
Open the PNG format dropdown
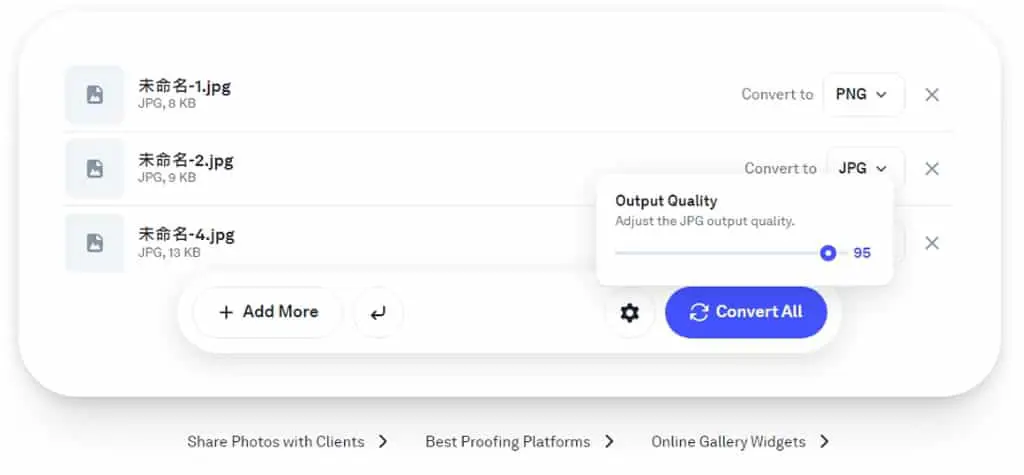[x=863, y=95]
